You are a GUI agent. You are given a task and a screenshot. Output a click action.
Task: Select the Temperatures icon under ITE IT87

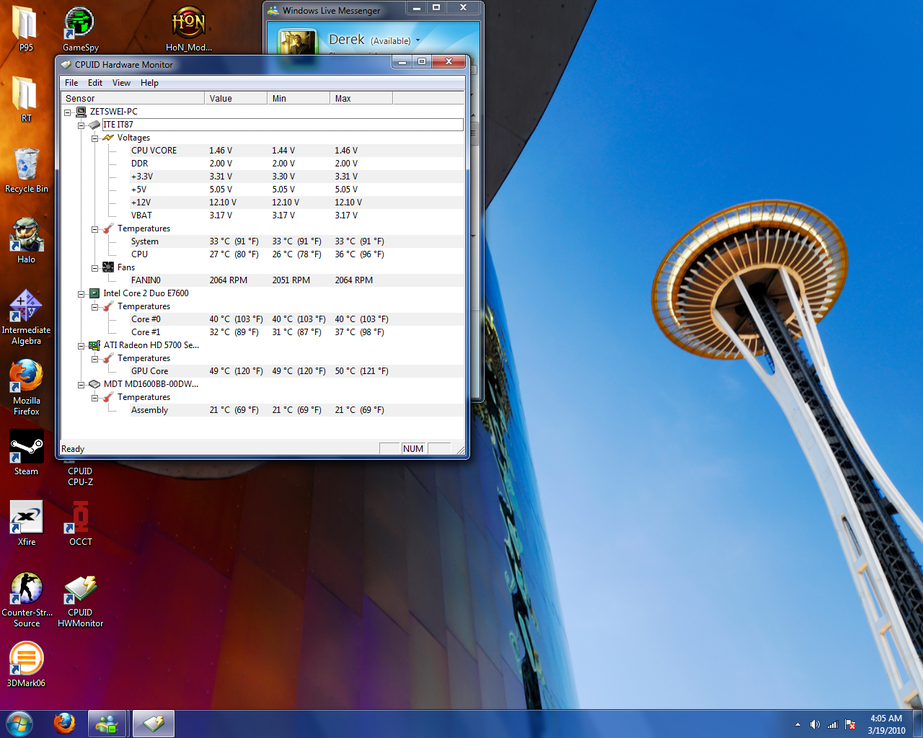click(x=107, y=228)
